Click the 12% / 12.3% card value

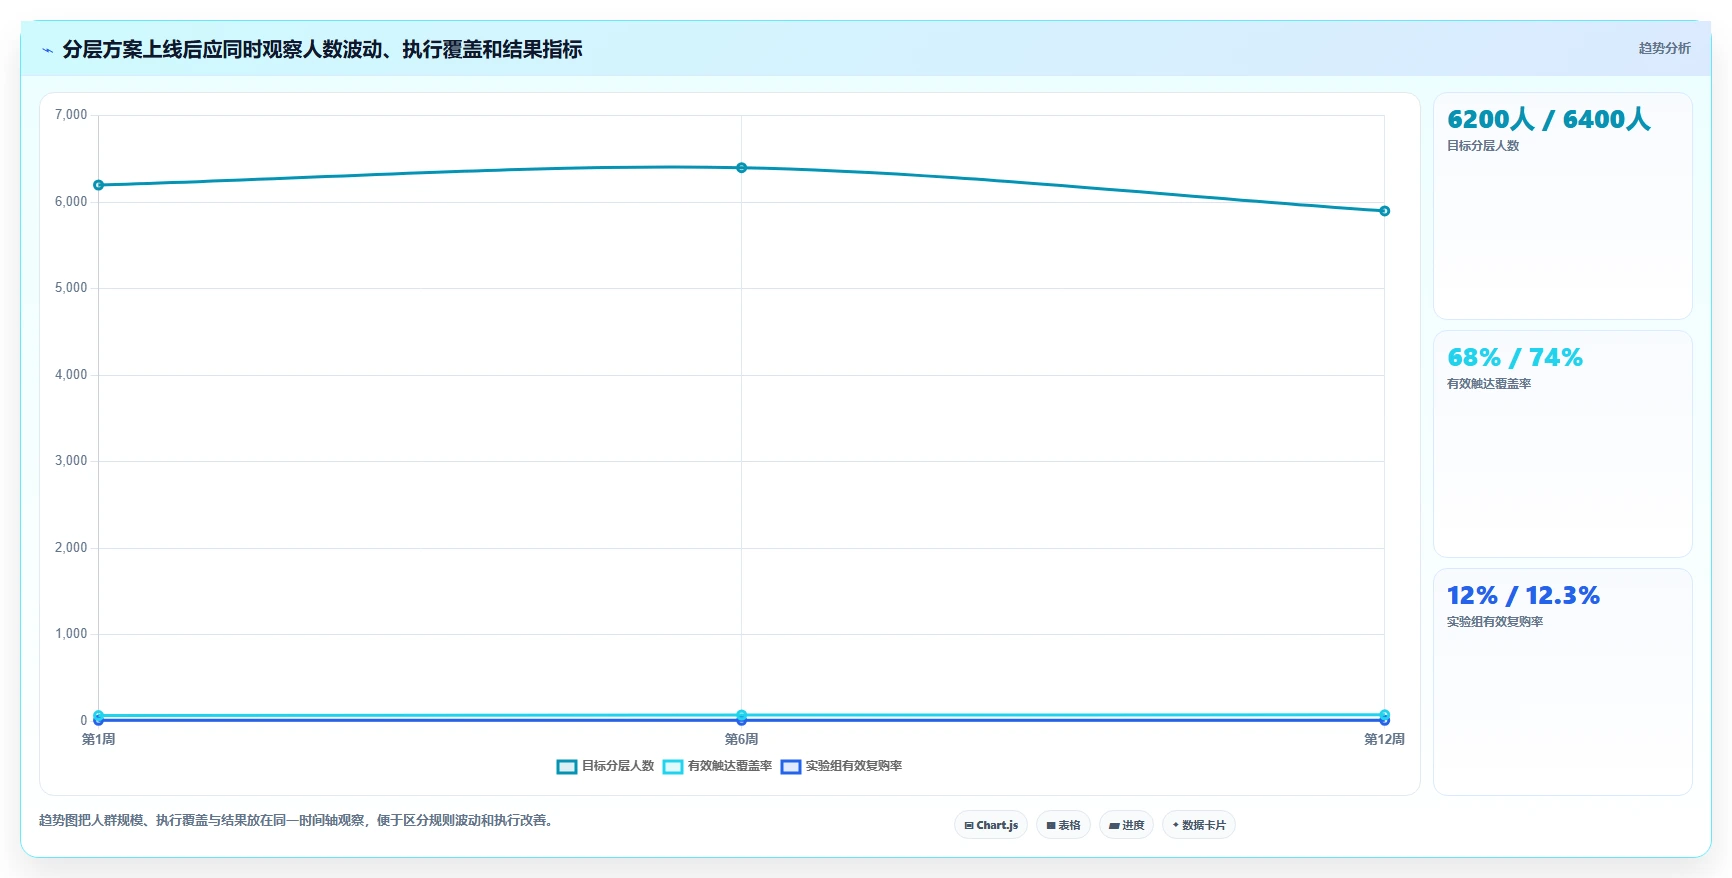[1523, 595]
